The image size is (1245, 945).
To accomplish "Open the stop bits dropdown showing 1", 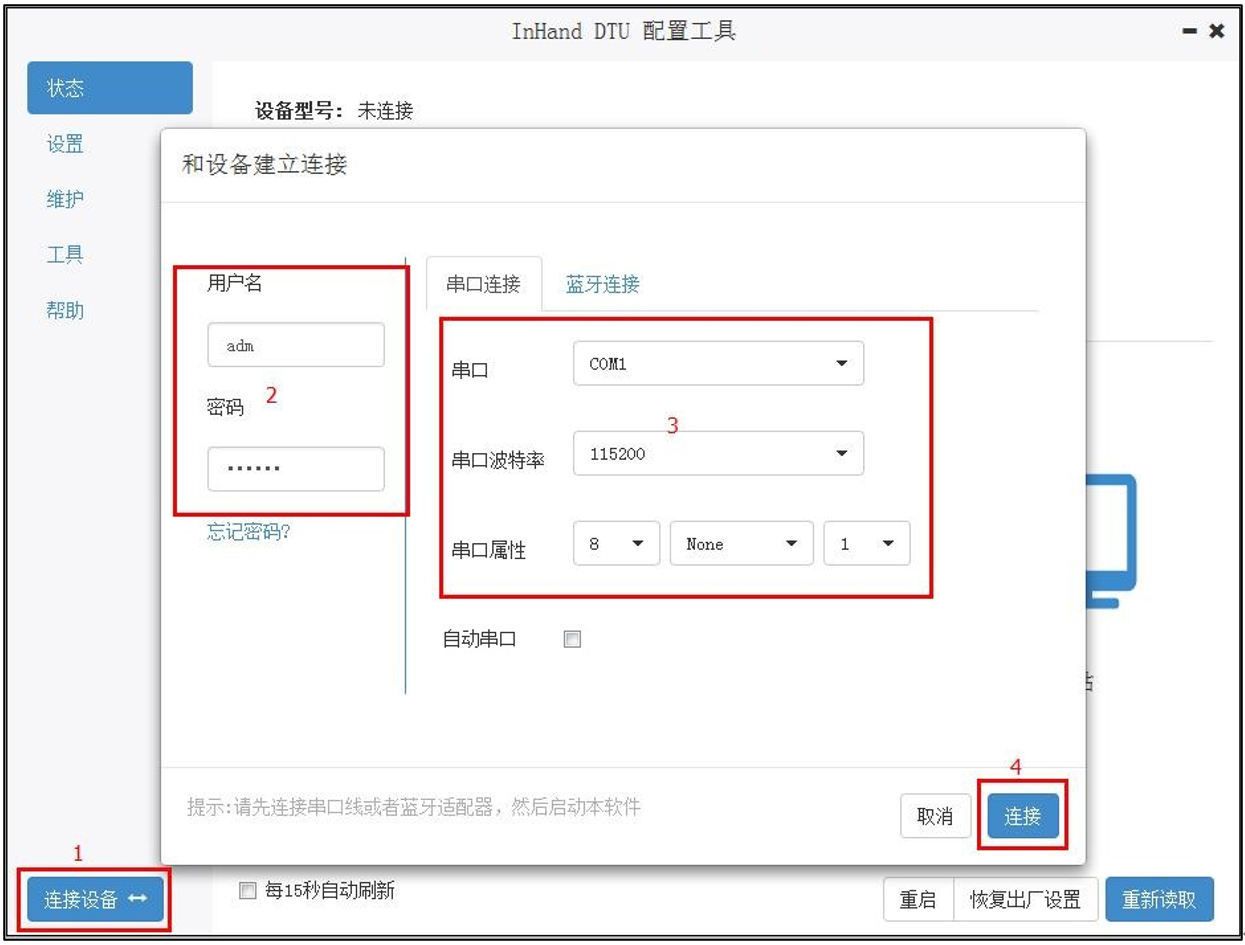I will click(867, 544).
